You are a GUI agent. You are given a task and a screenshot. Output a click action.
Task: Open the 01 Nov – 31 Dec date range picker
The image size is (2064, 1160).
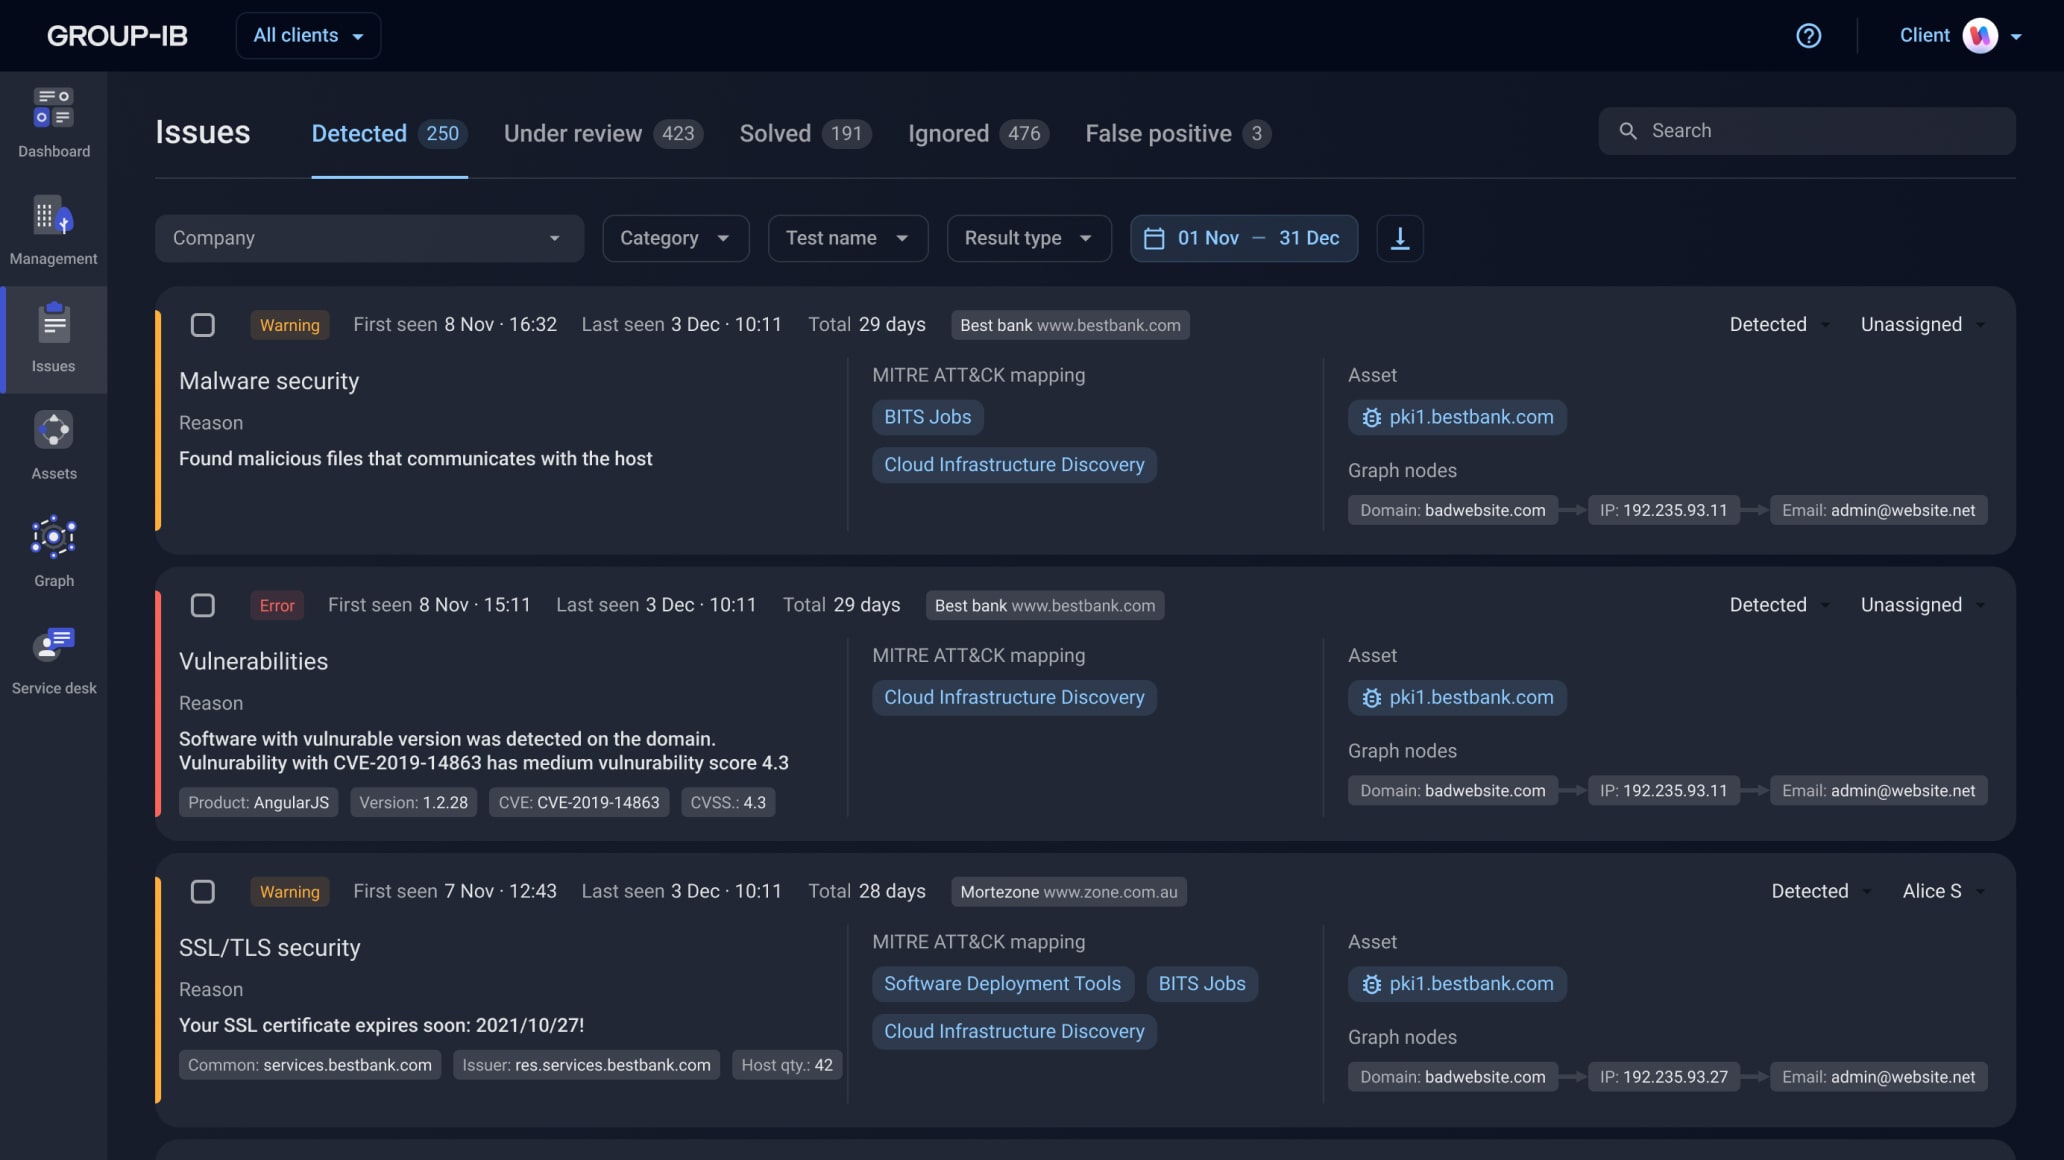point(1243,239)
